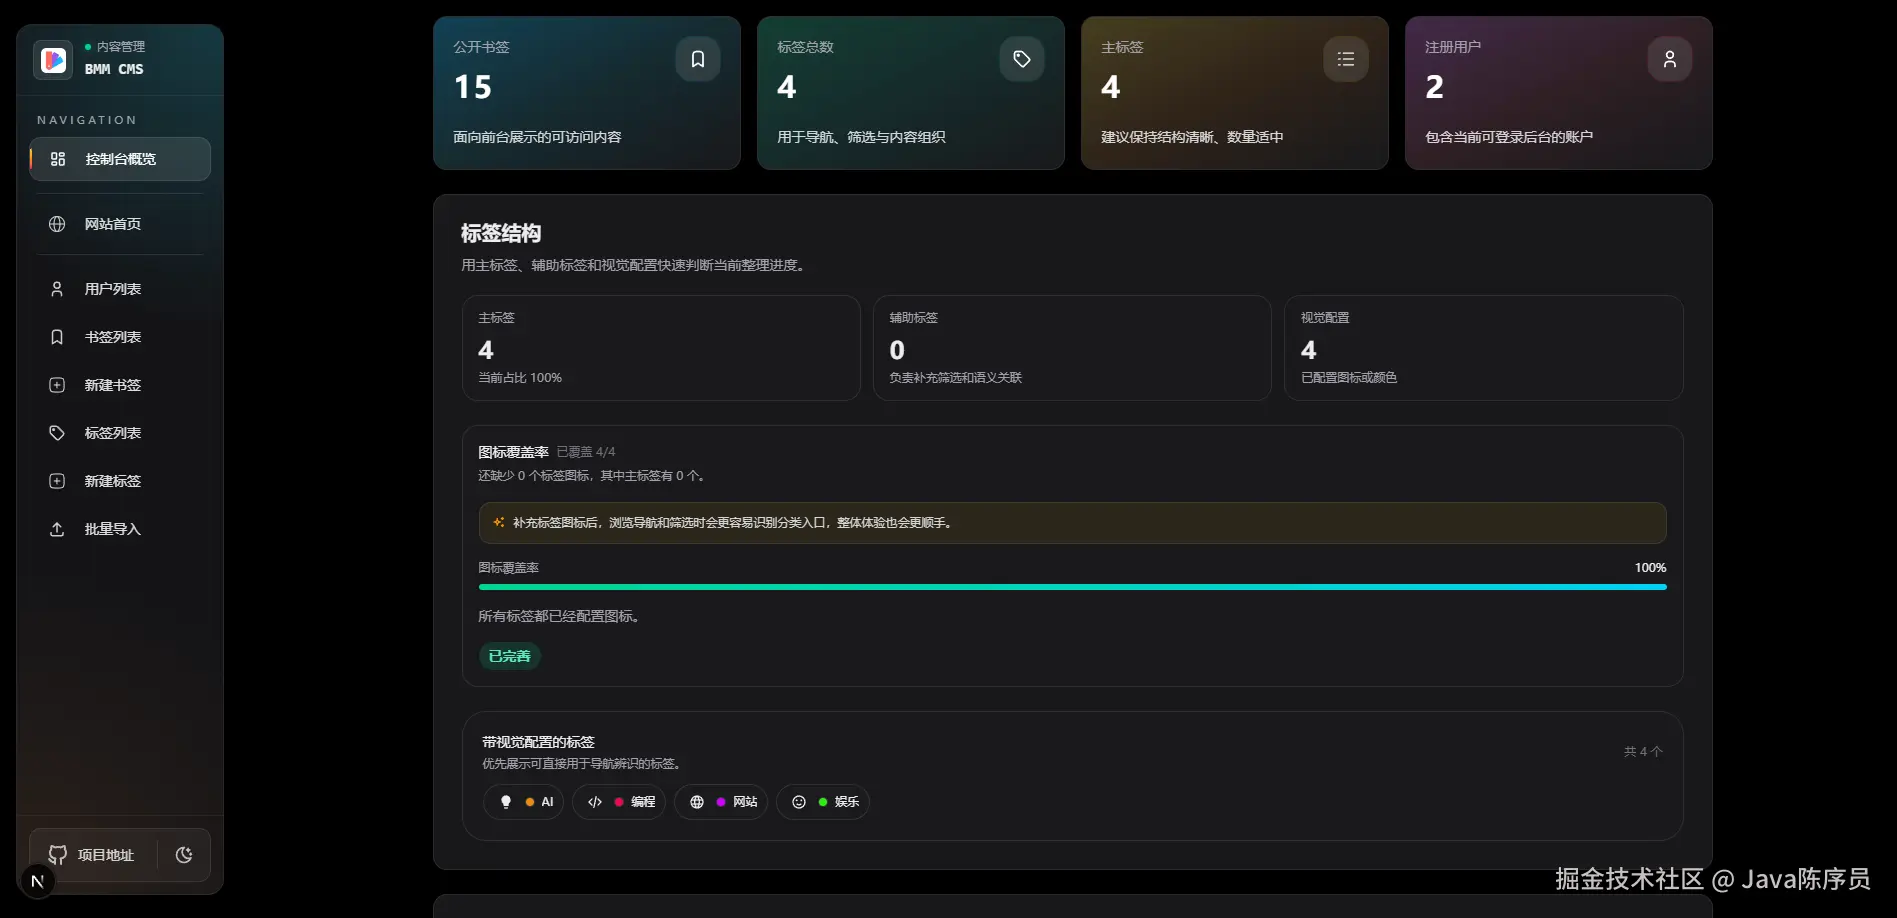
Task: Click the 辅助标签 count box
Action: (x=1072, y=348)
